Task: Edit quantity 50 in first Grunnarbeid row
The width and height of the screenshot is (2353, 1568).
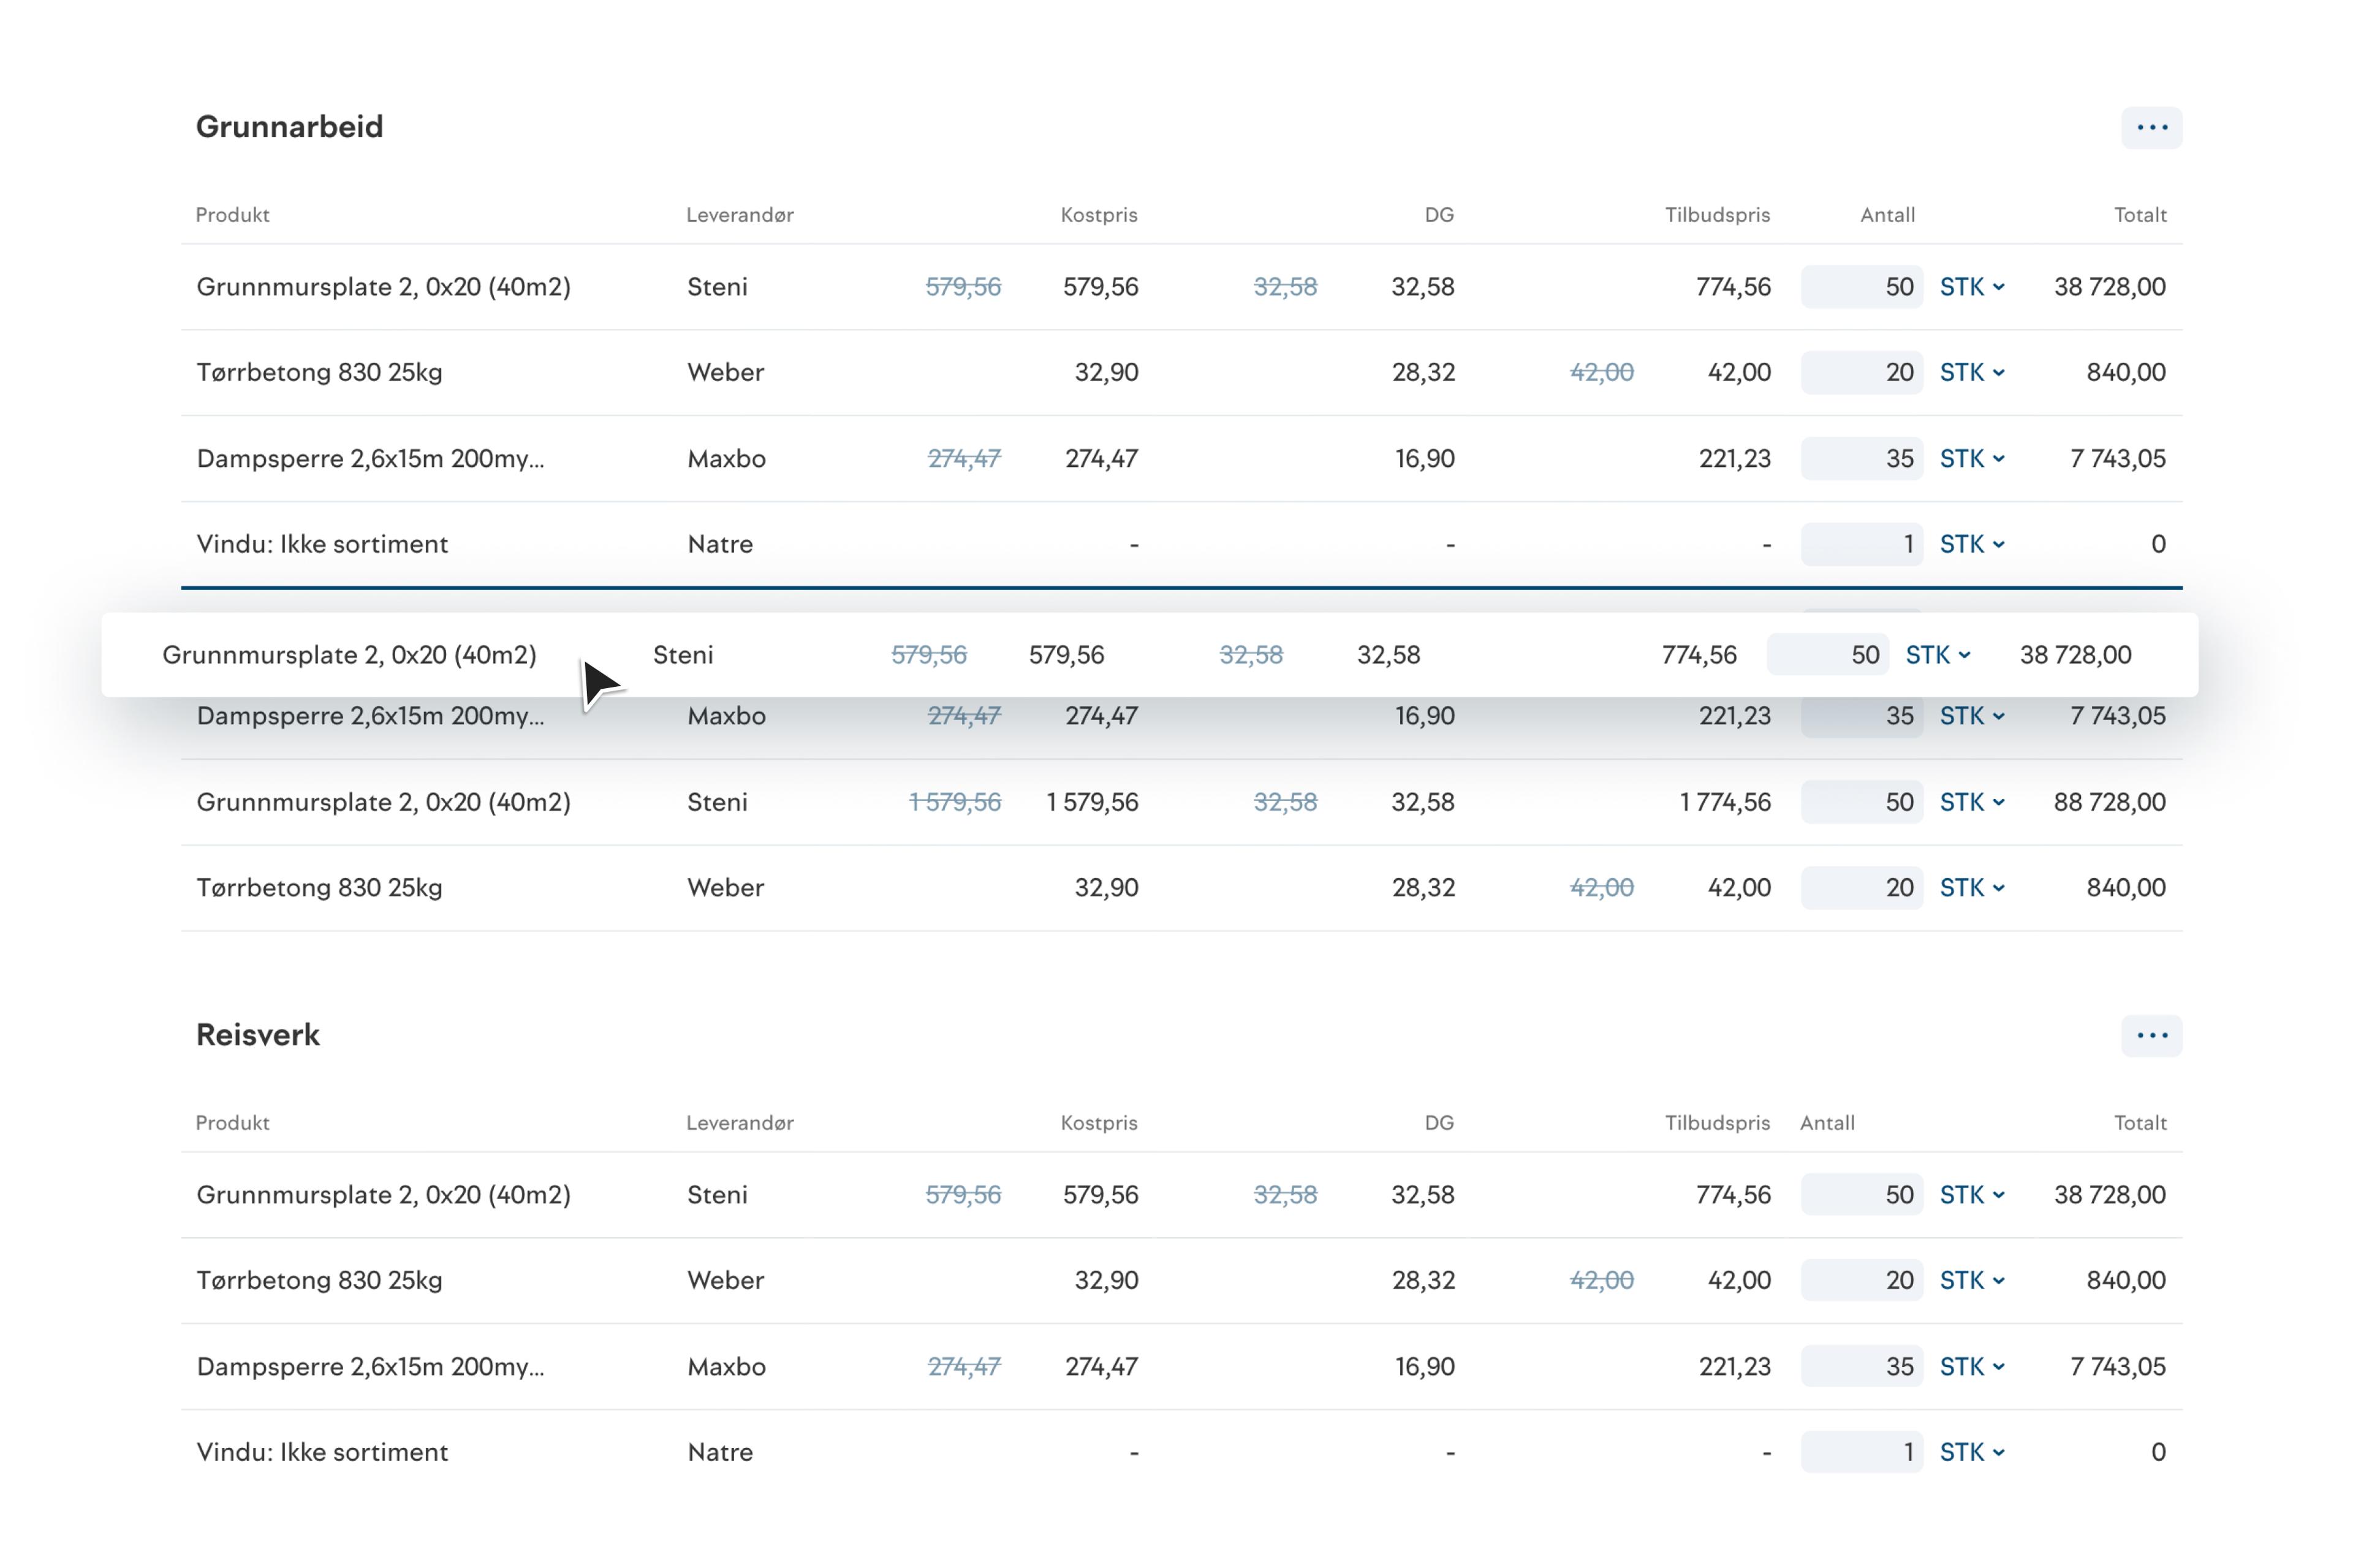Action: [x=1861, y=287]
